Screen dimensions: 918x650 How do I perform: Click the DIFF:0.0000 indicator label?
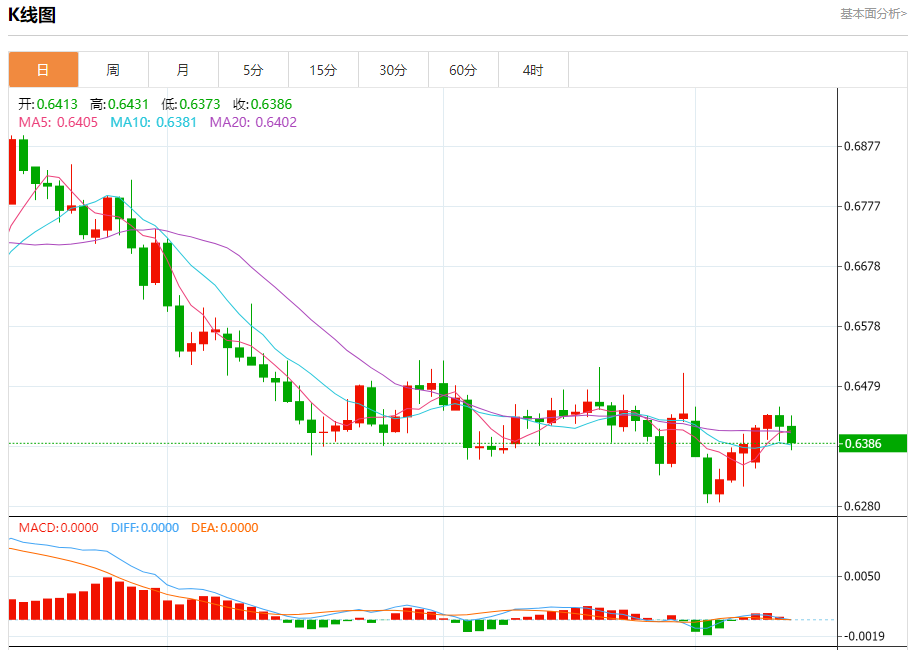tap(145, 528)
